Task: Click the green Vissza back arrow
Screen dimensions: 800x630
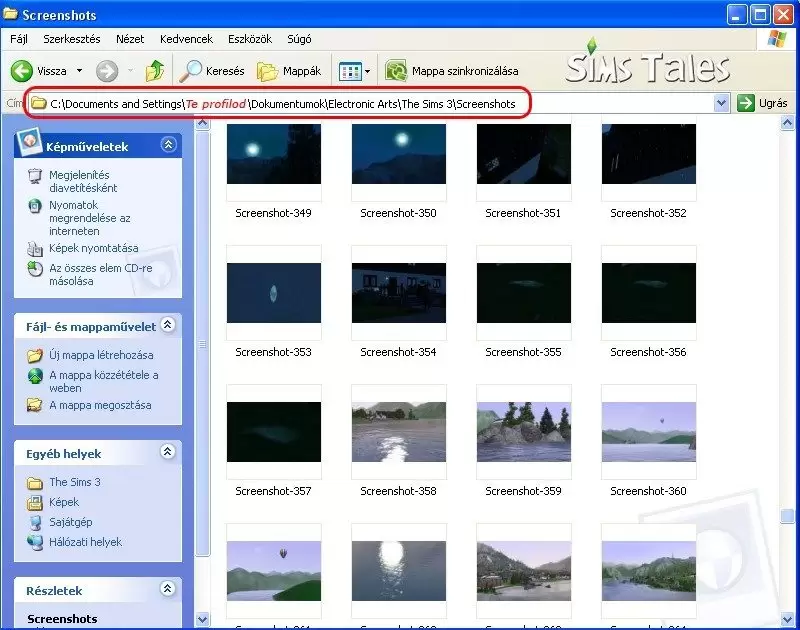Action: point(22,71)
